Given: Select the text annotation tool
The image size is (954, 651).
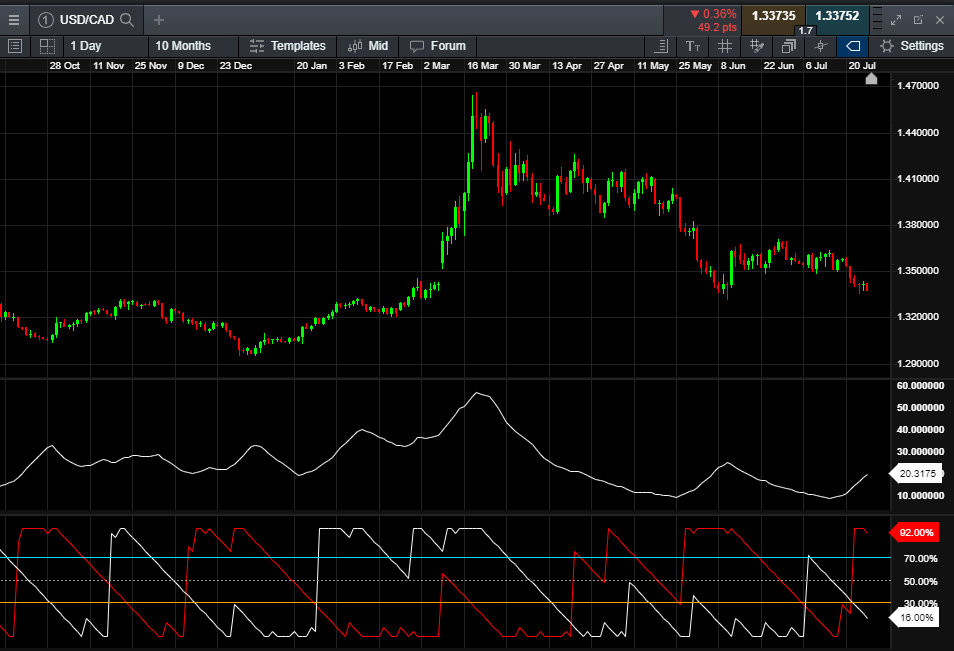Looking at the screenshot, I should coord(692,46).
